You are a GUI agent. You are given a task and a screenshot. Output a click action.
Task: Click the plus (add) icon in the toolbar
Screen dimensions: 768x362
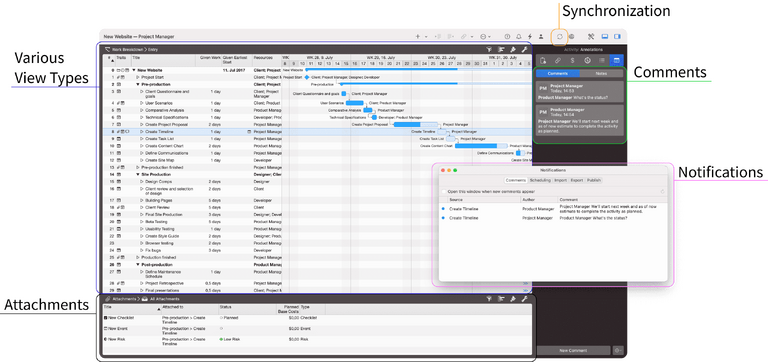click(417, 37)
